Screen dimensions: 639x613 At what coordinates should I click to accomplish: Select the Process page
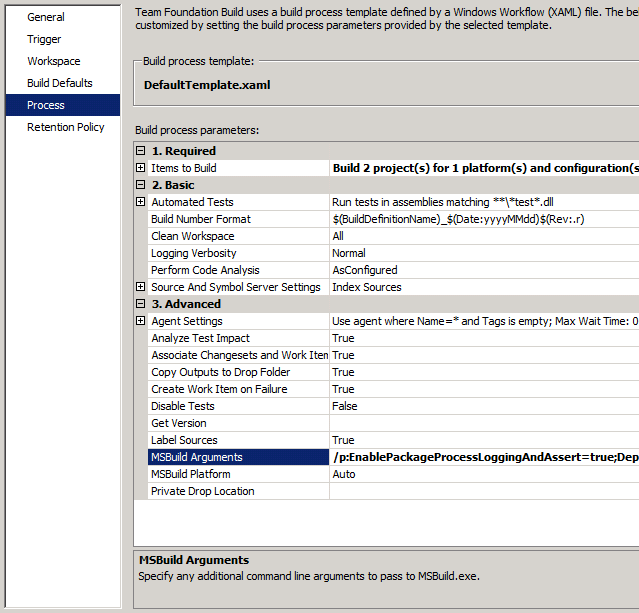tap(63, 105)
